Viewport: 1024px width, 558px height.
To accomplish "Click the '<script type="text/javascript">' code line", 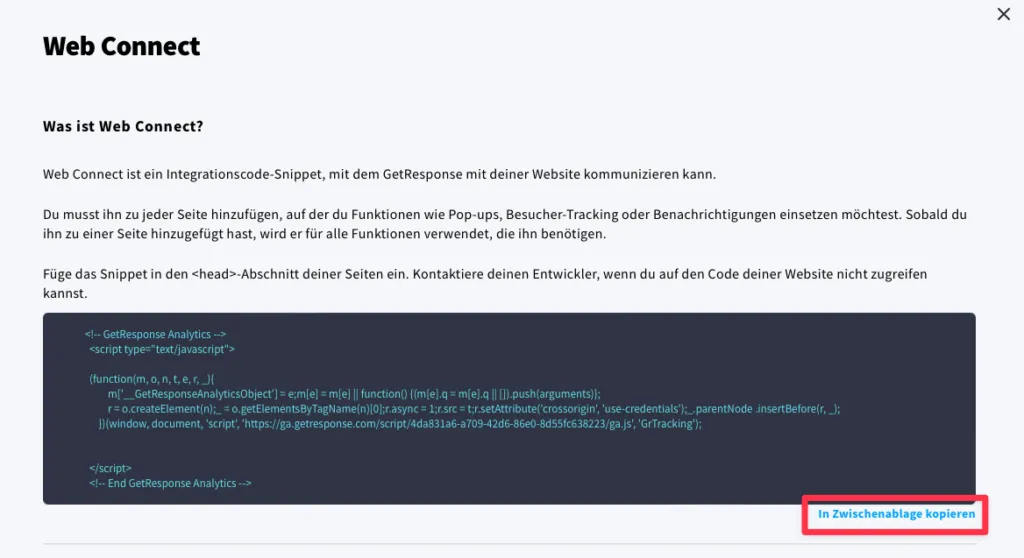I will point(162,349).
